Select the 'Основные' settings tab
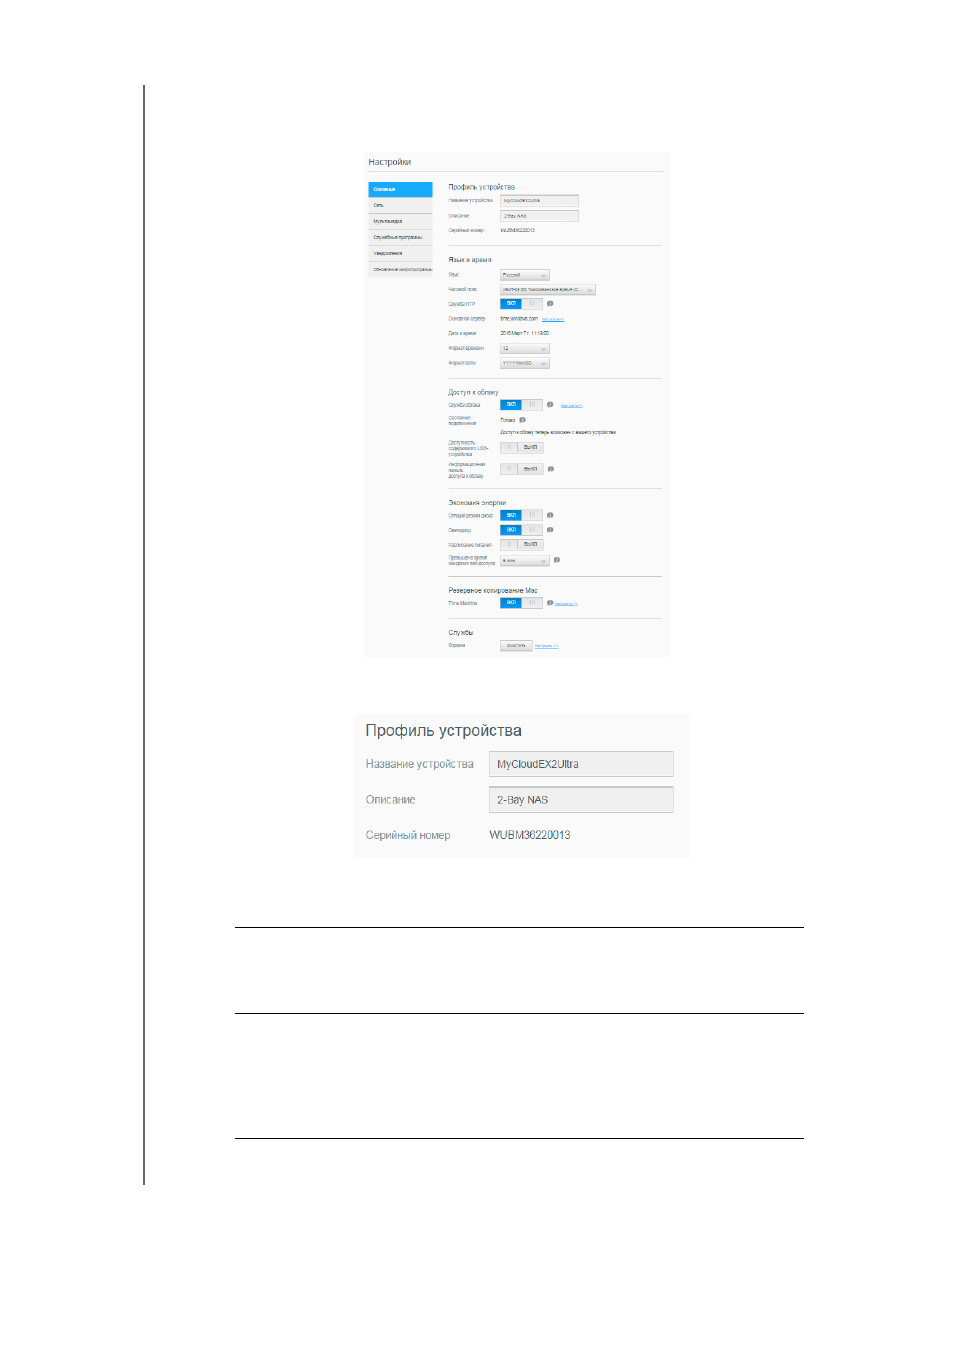This screenshot has width=954, height=1350. point(400,189)
